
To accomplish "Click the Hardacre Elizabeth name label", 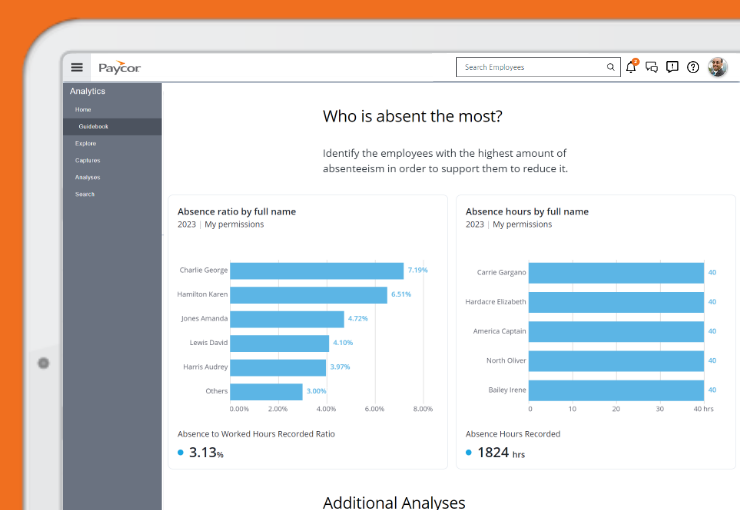I will [496, 302].
